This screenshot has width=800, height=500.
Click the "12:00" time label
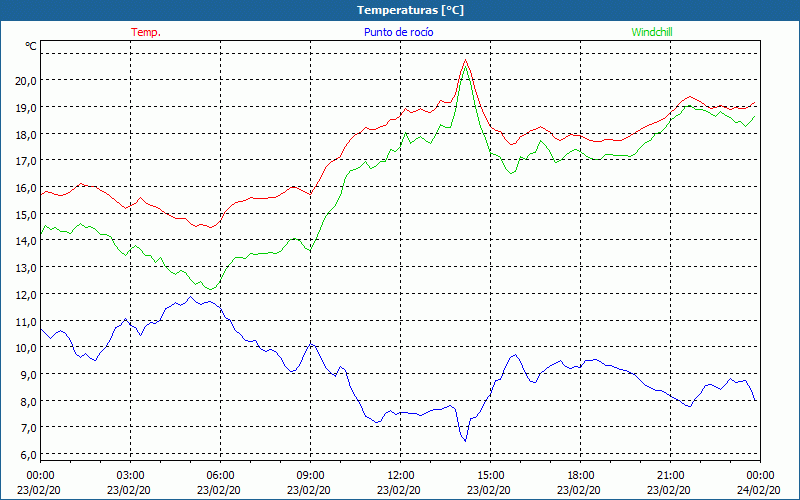[401, 476]
